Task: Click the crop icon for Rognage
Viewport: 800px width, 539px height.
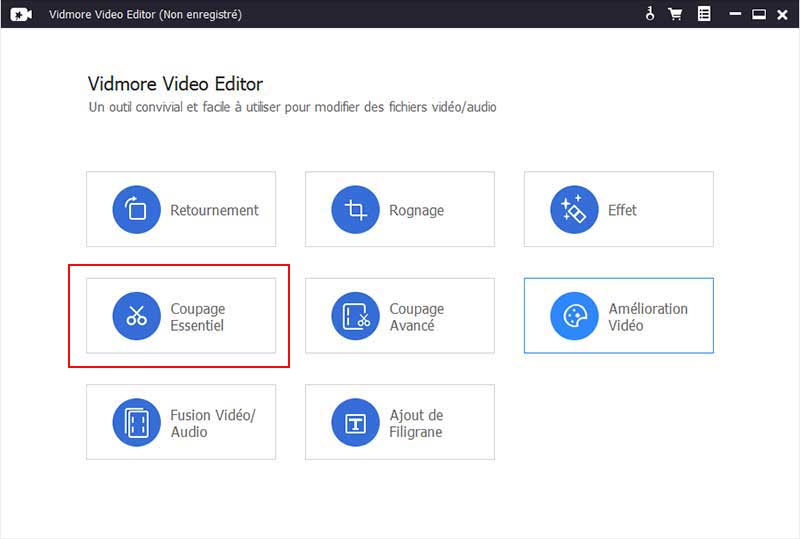Action: (356, 210)
